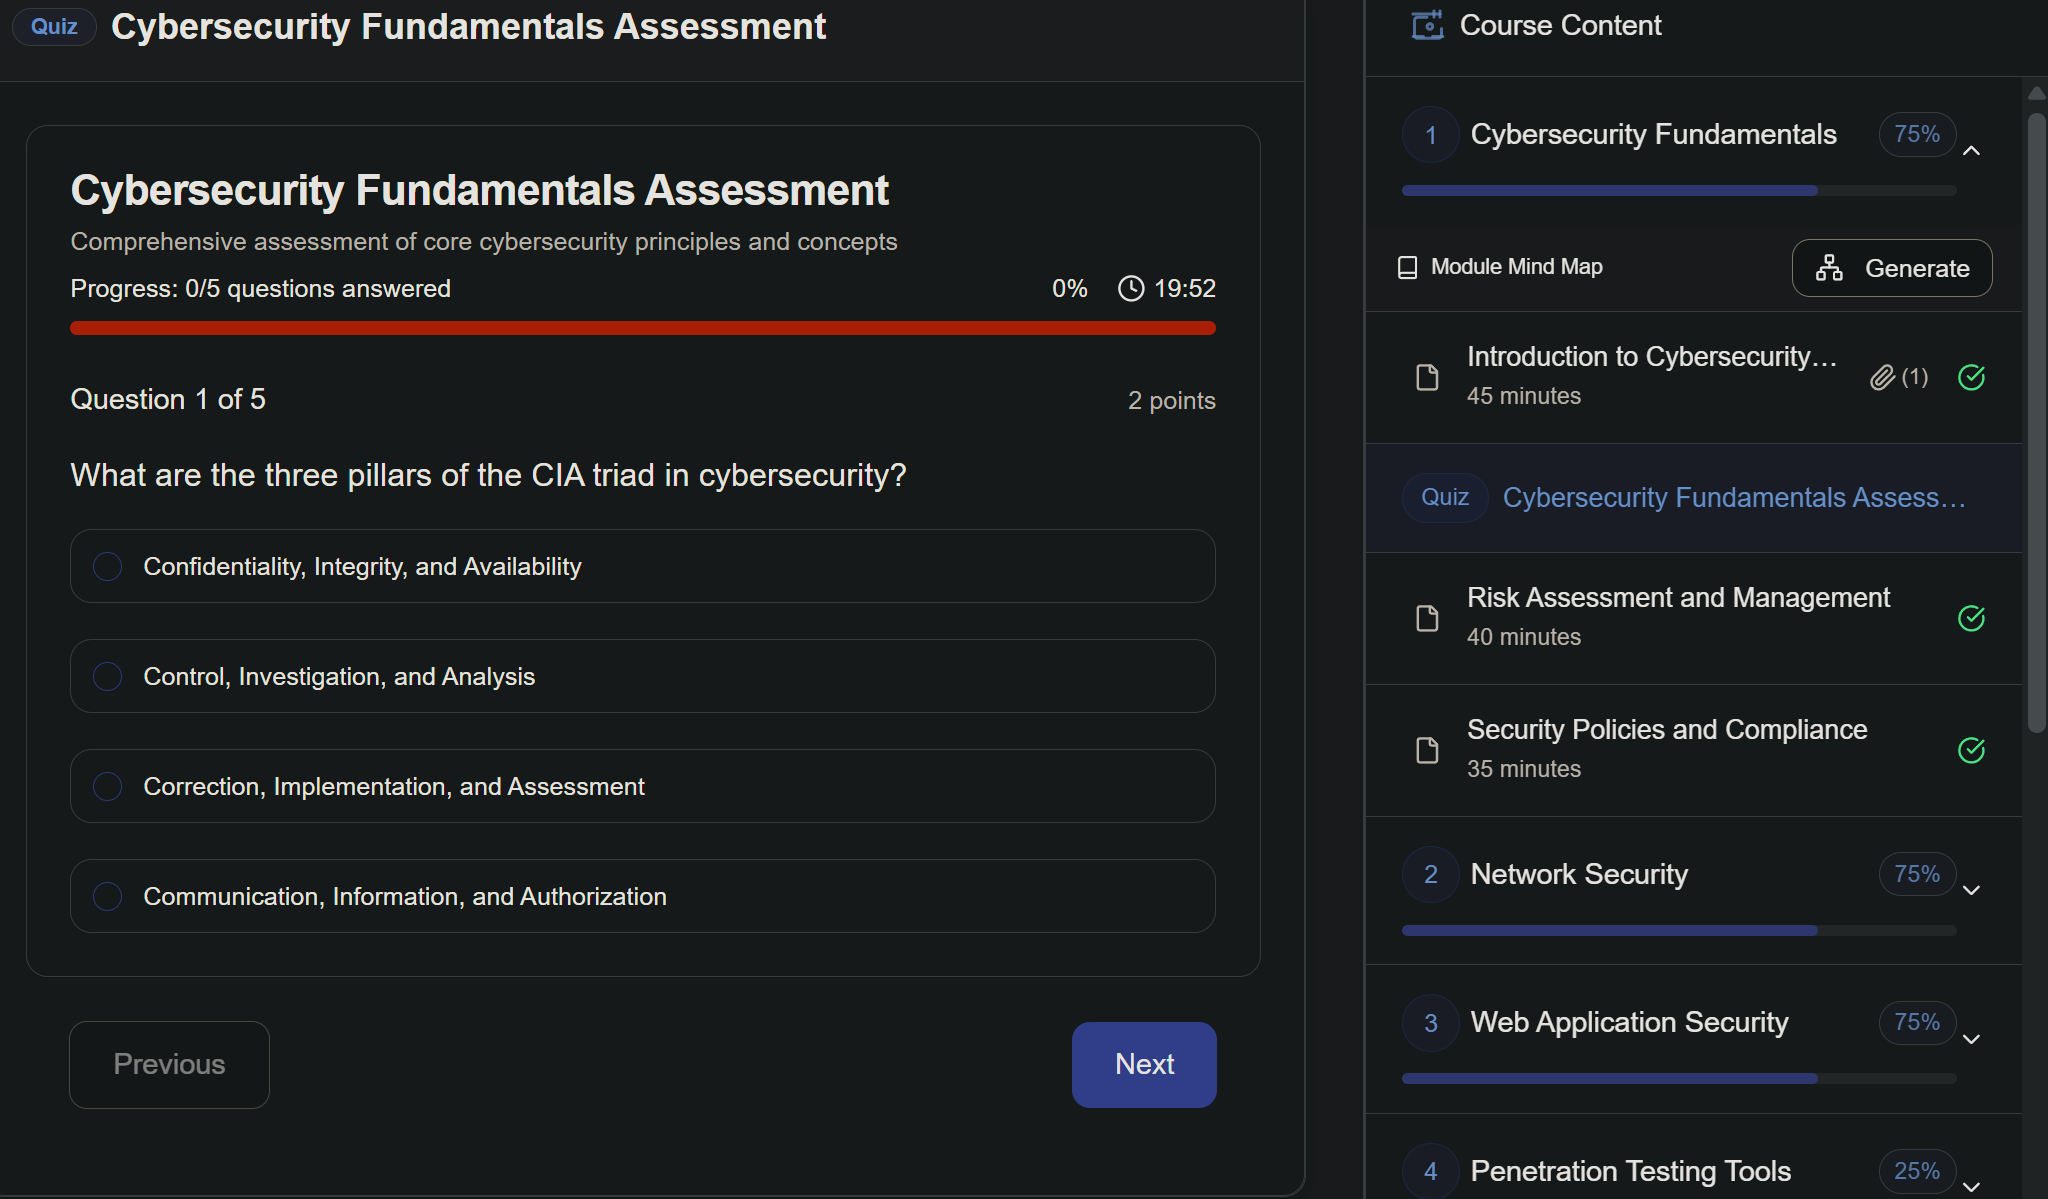Viewport: 2048px width, 1199px height.
Task: Collapse the Cybersecurity Fundamentals module
Action: pyautogui.click(x=1971, y=151)
